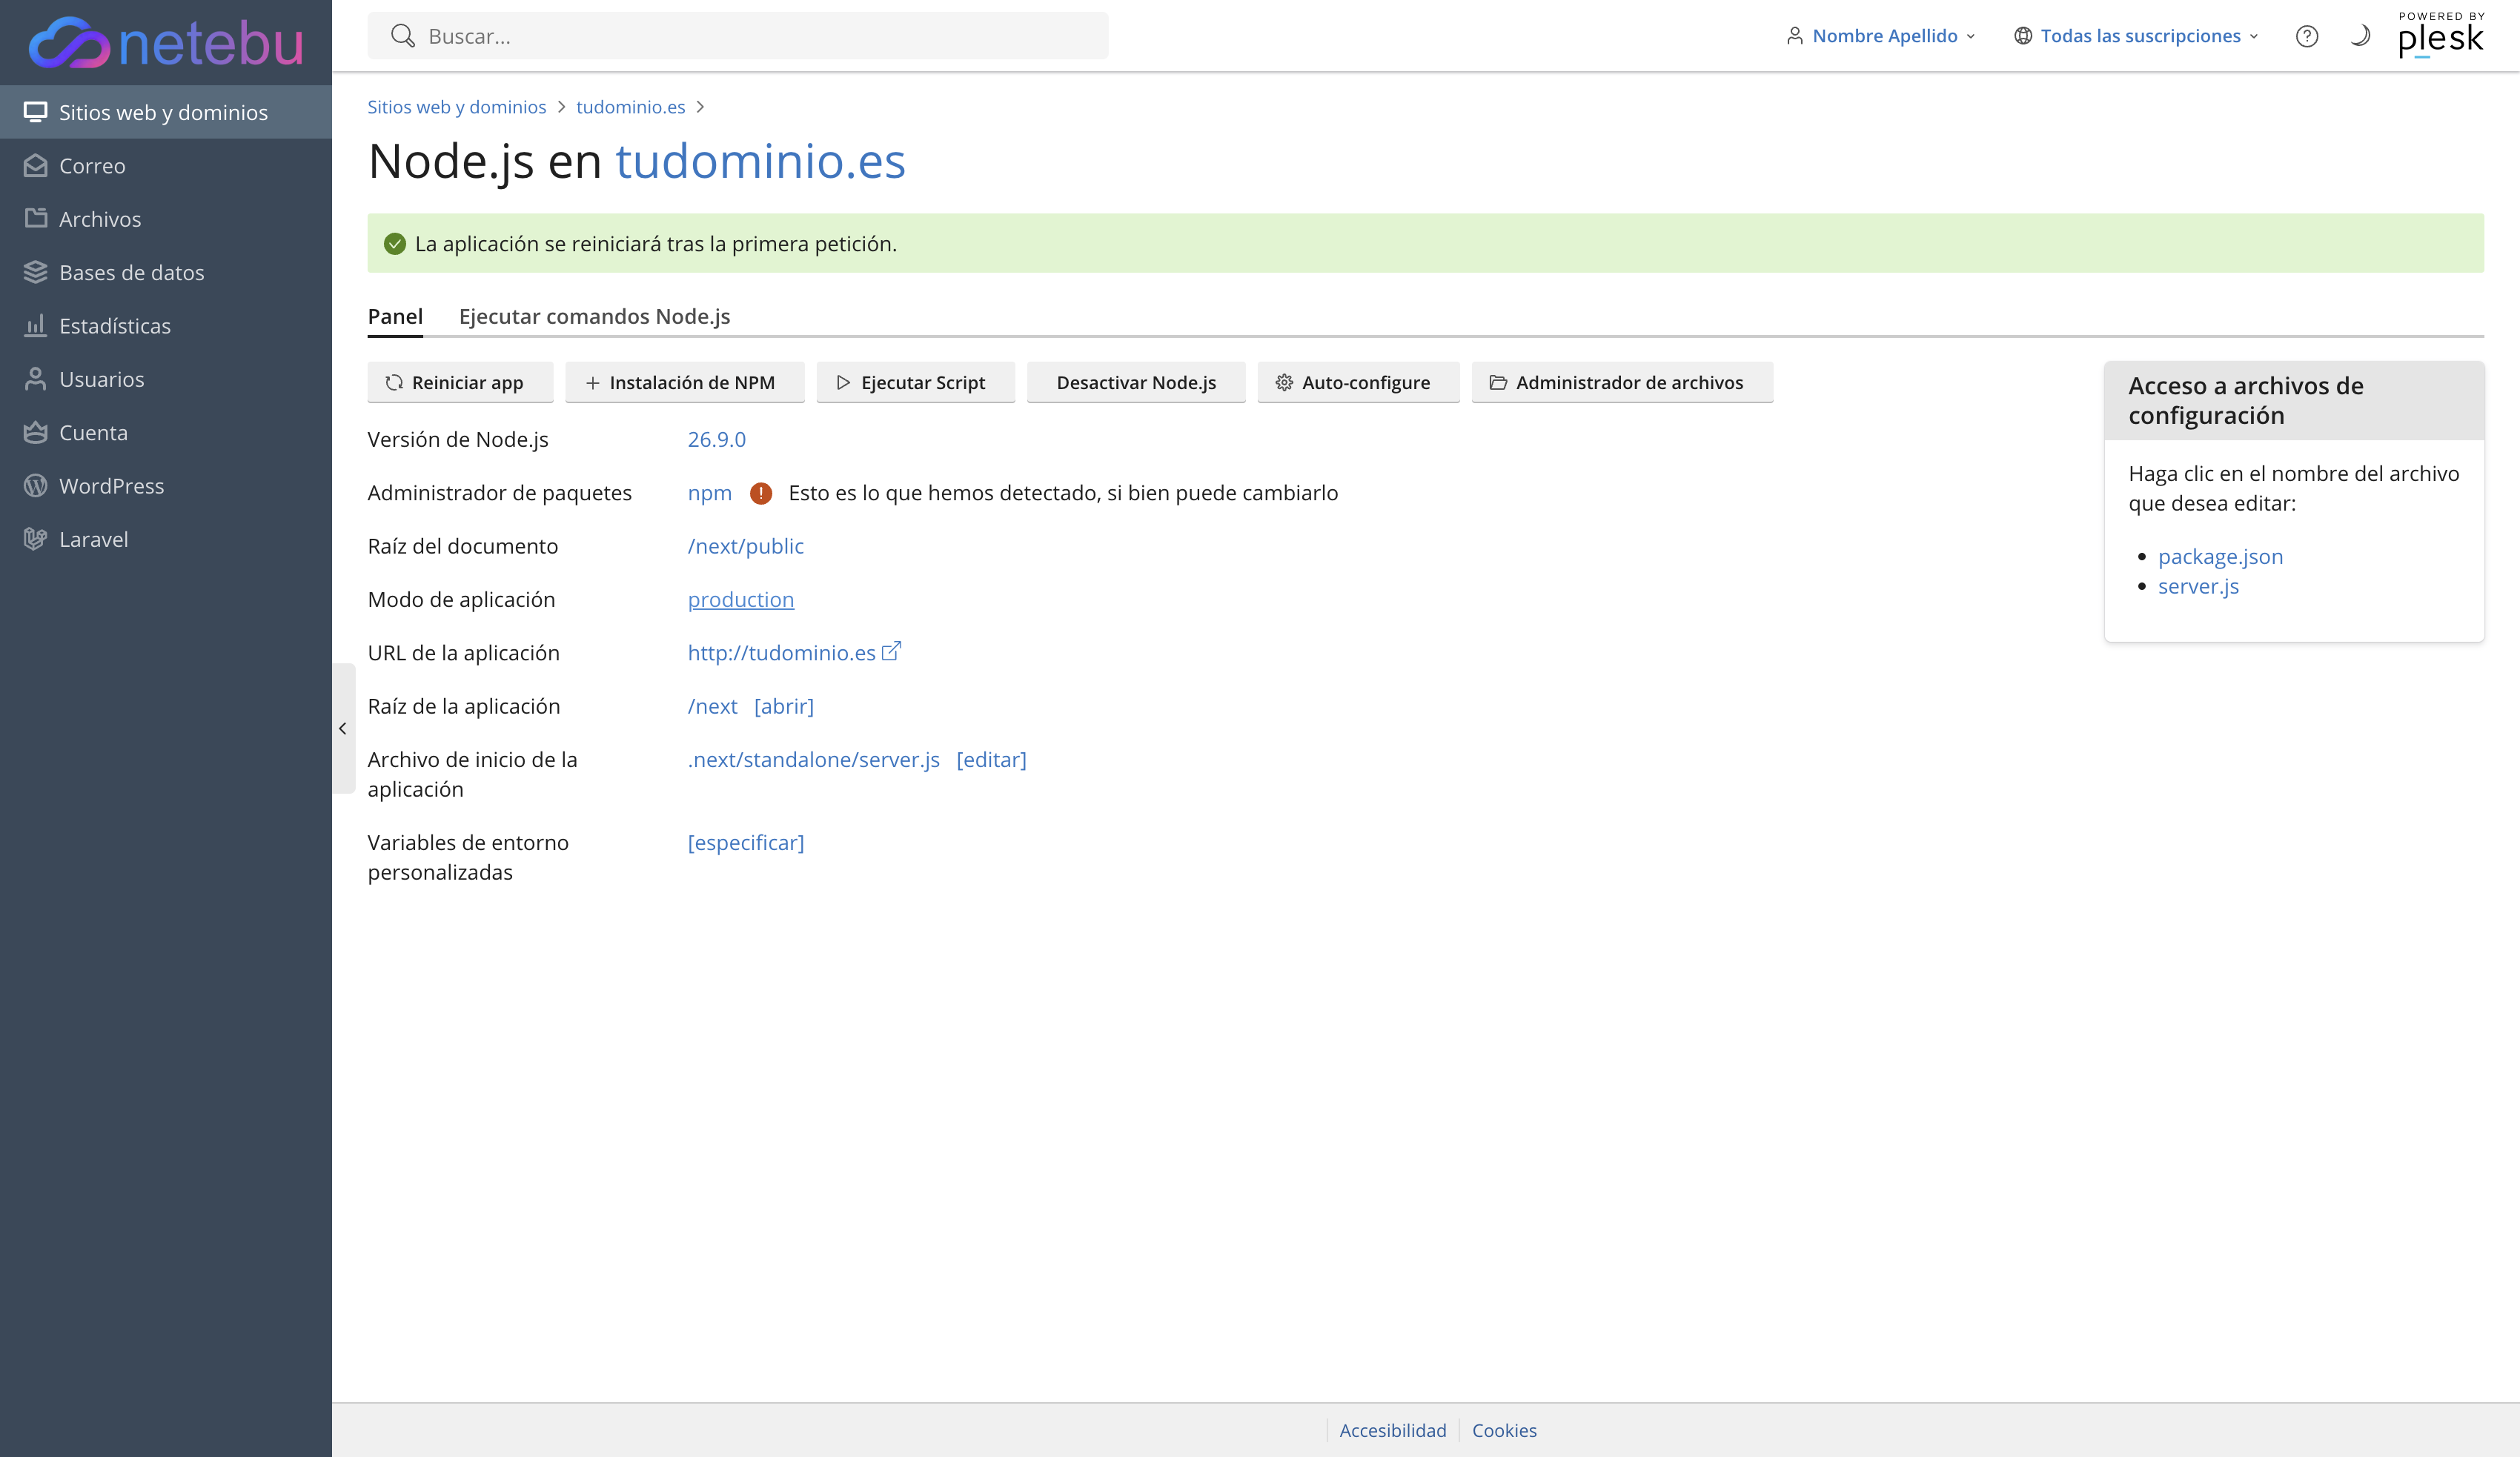Screen dimensions: 2520x1457
Task: Open server.js config file
Action: (2198, 586)
